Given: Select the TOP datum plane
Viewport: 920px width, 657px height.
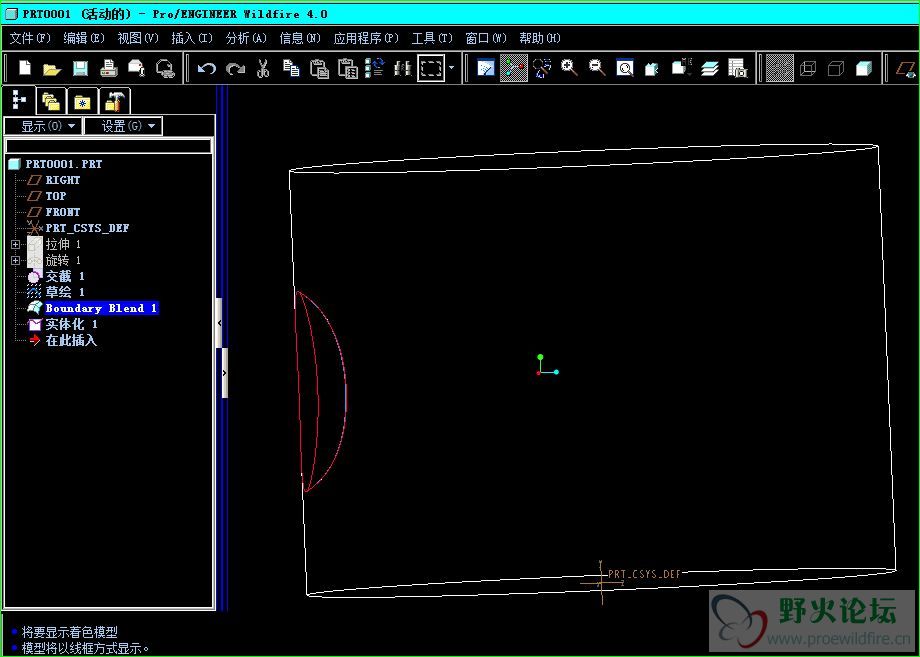Looking at the screenshot, I should tap(47, 196).
